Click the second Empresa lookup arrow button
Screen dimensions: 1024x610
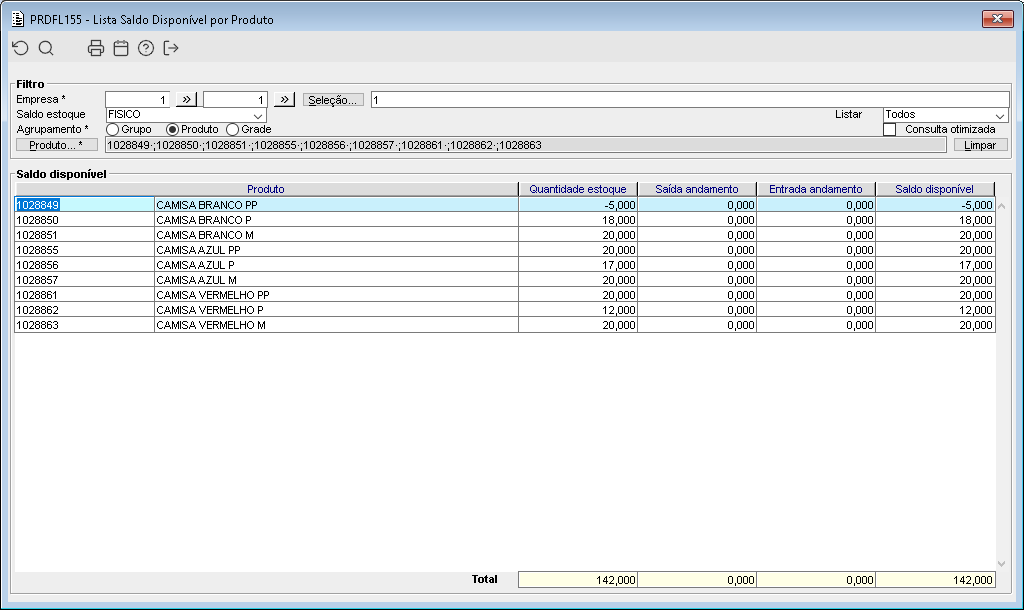click(x=285, y=99)
